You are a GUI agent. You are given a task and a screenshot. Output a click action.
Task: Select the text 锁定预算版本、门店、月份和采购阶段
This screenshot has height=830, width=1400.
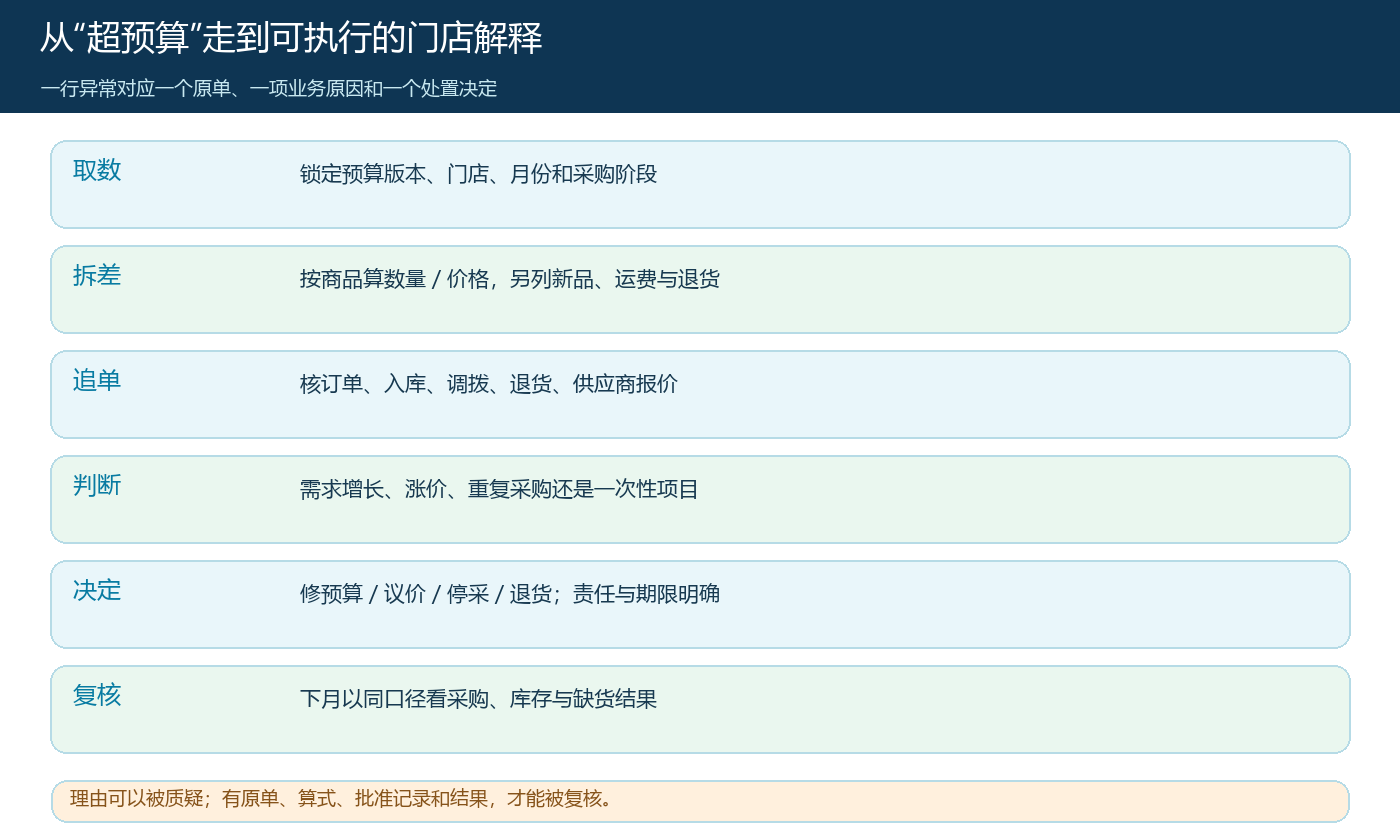point(478,174)
